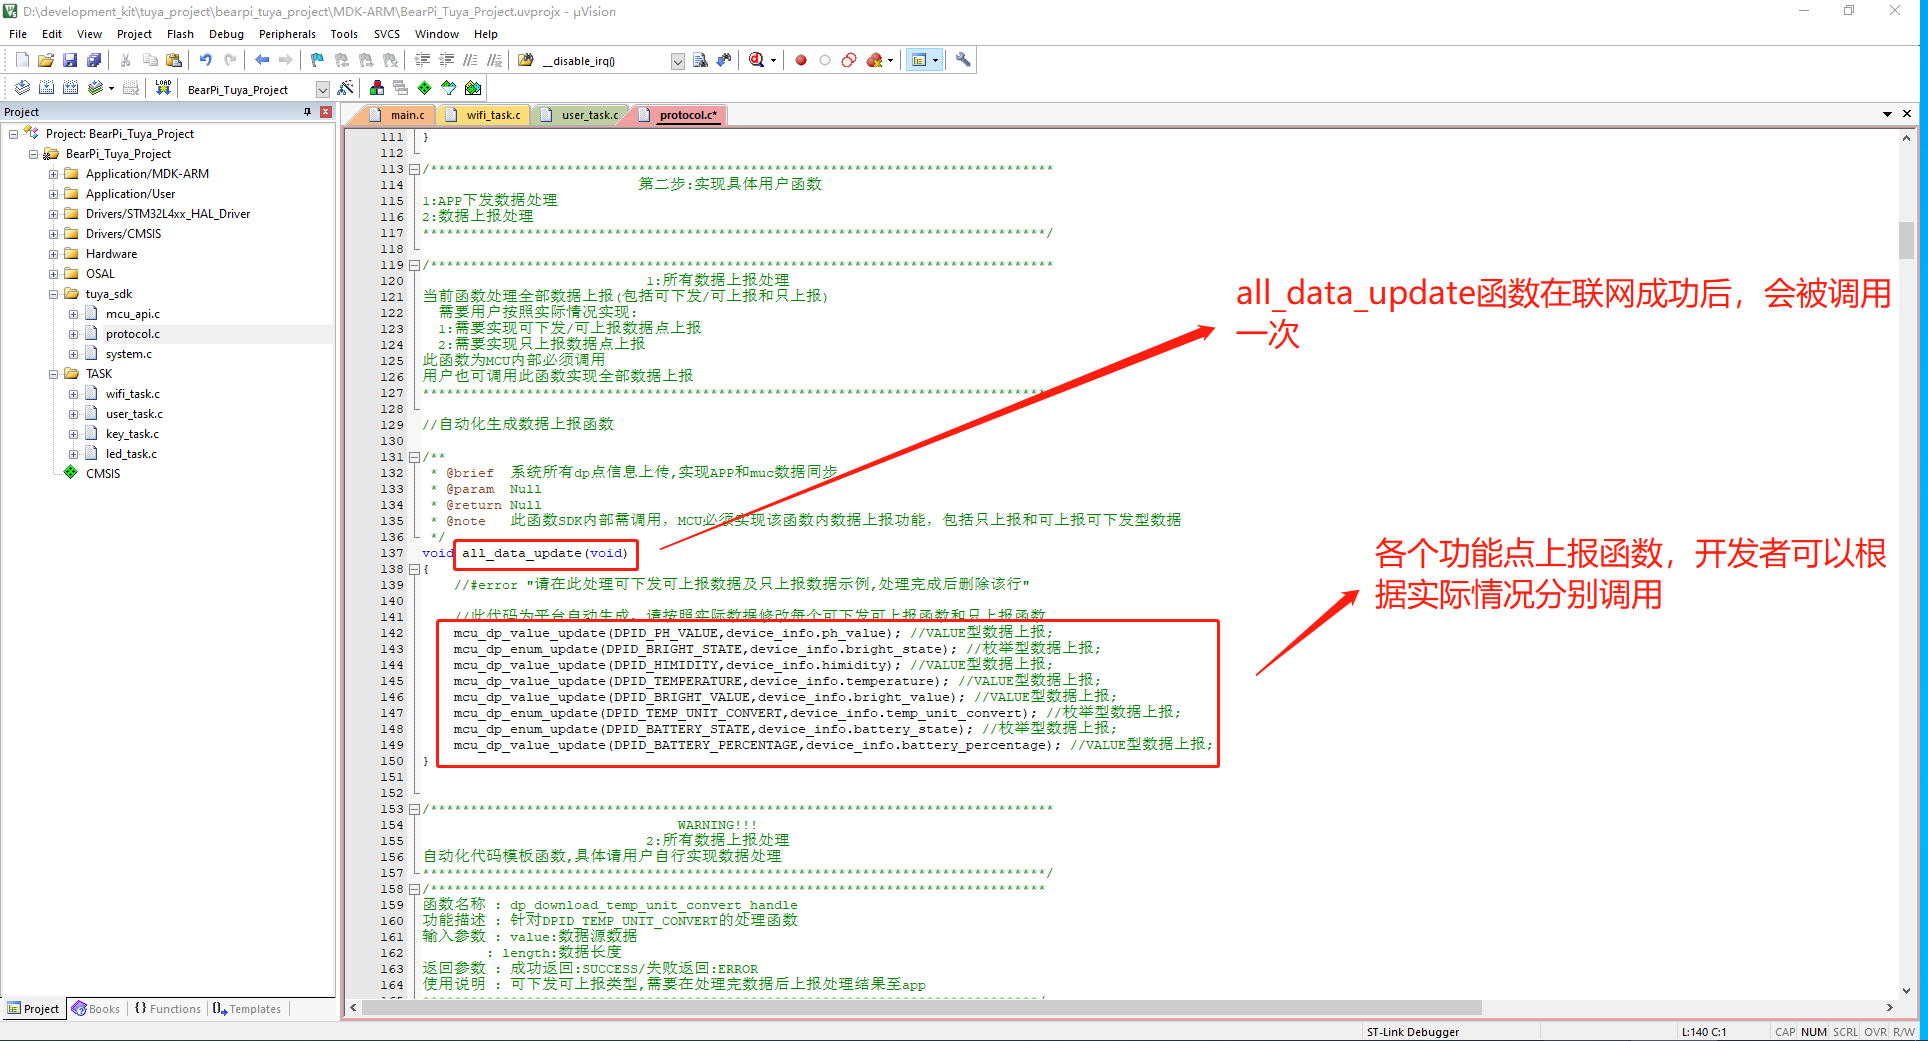Click the Manage Run-Time Environment green diamond icon
The width and height of the screenshot is (1928, 1041).
pyautogui.click(x=425, y=88)
